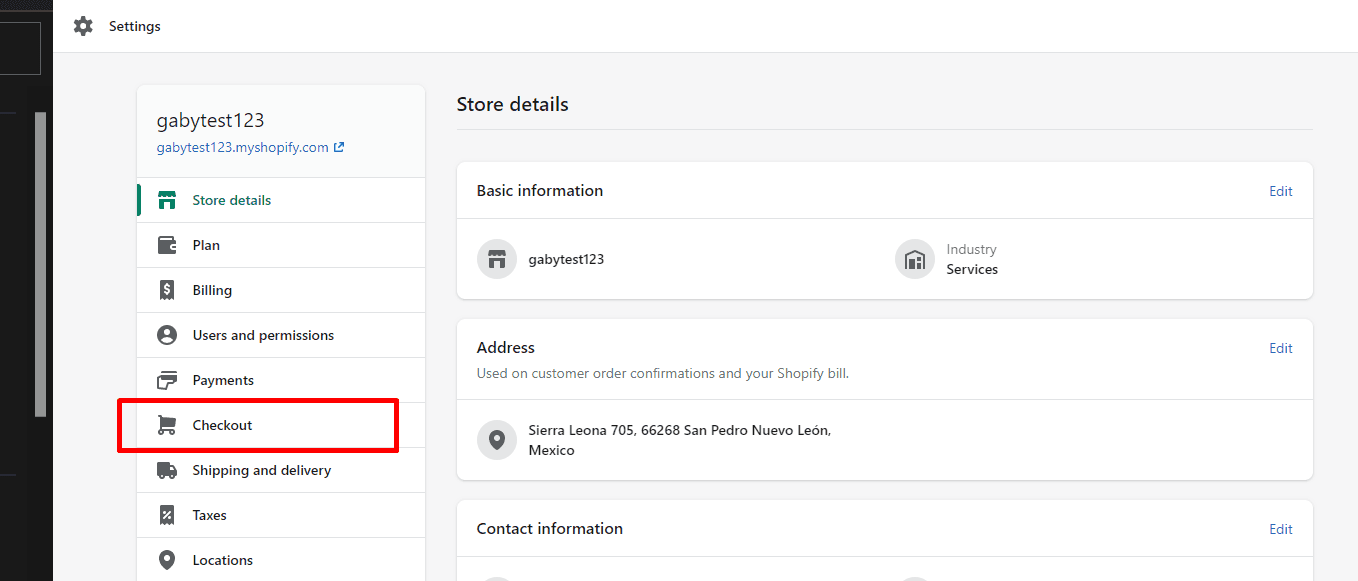Open the Plan settings section
The image size is (1358, 581).
281,245
